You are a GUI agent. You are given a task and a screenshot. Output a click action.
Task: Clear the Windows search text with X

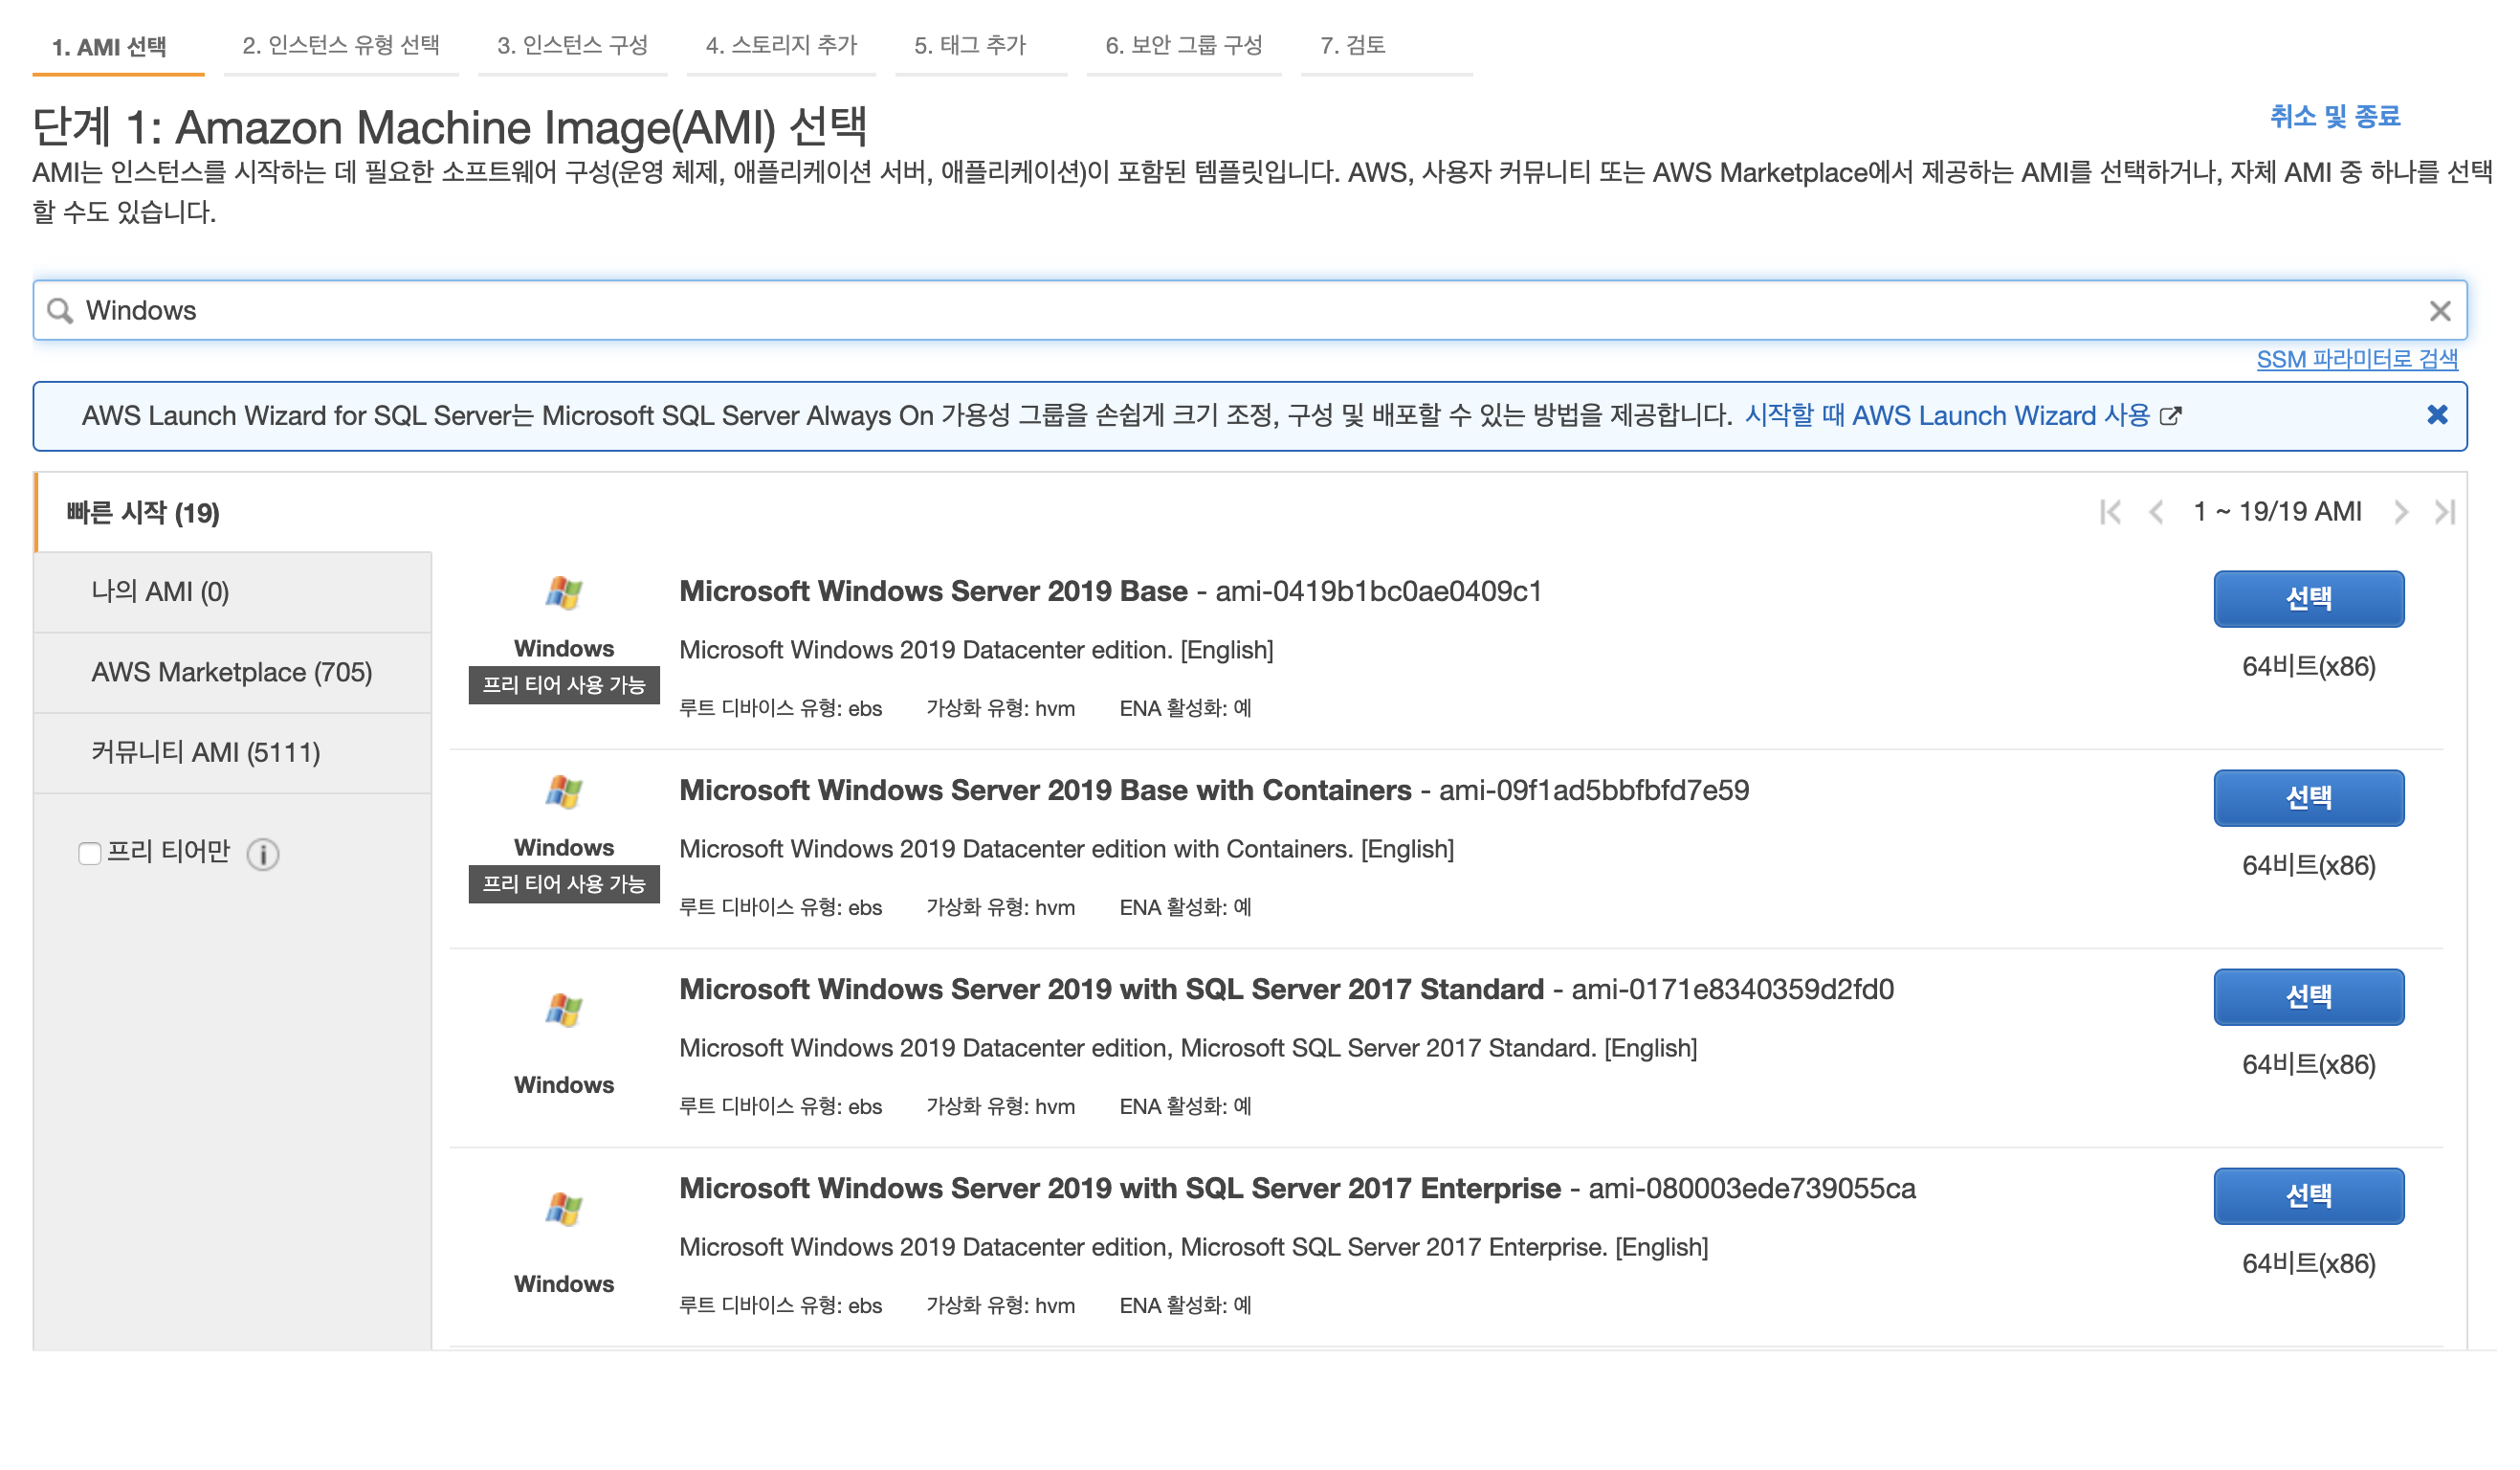pyautogui.click(x=2440, y=311)
